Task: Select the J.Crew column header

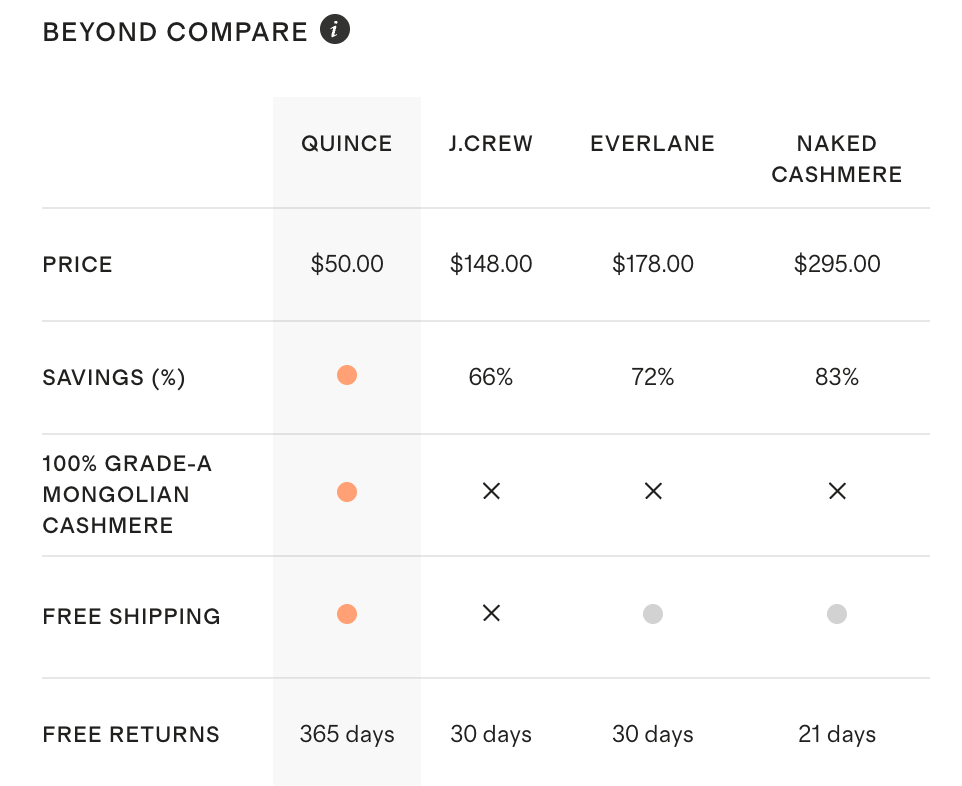Action: (x=491, y=144)
